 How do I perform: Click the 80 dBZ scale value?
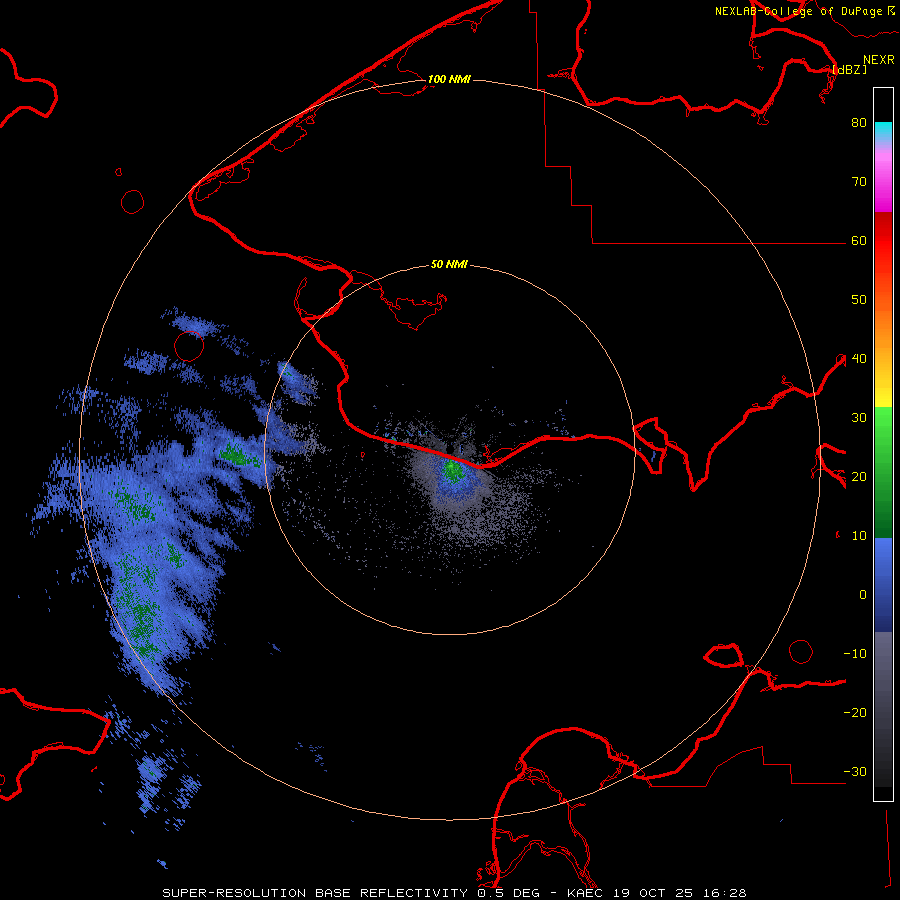(859, 122)
